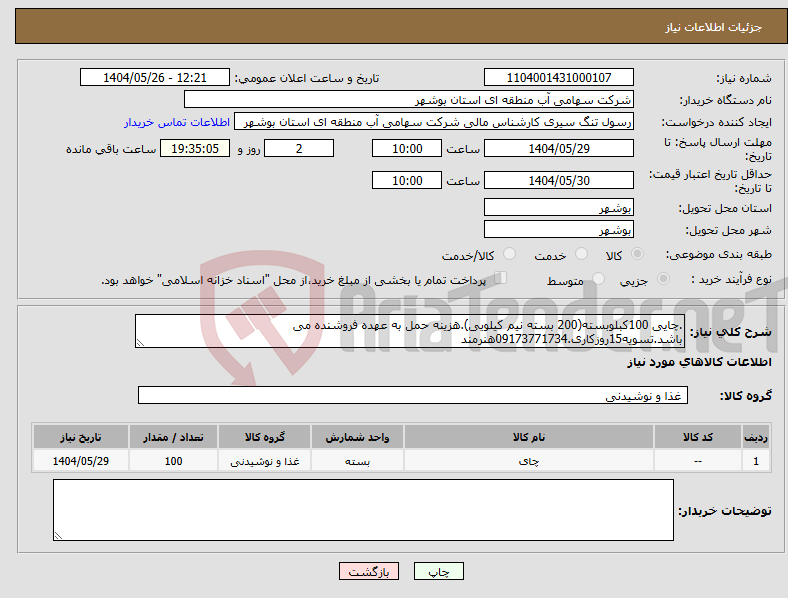
Task: Click the چای item name cell
Action: click(529, 460)
